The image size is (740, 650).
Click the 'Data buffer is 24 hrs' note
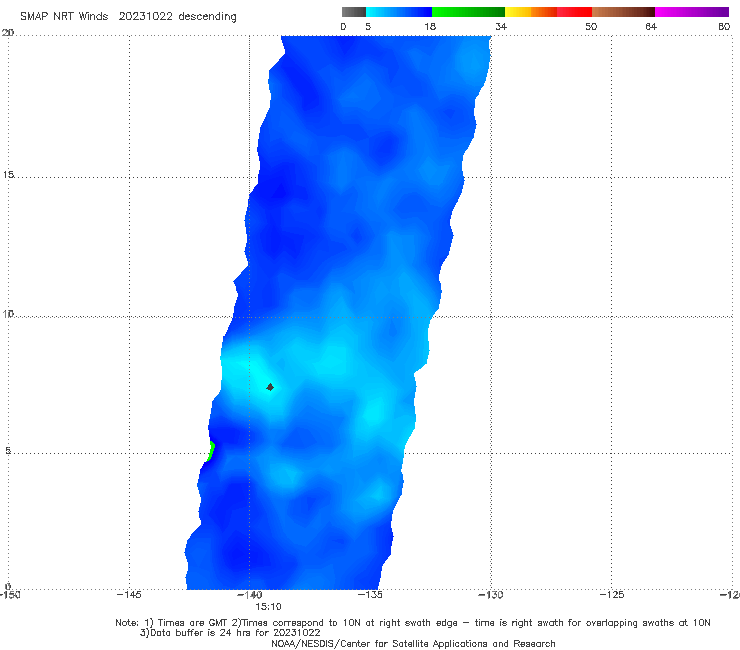point(230,633)
